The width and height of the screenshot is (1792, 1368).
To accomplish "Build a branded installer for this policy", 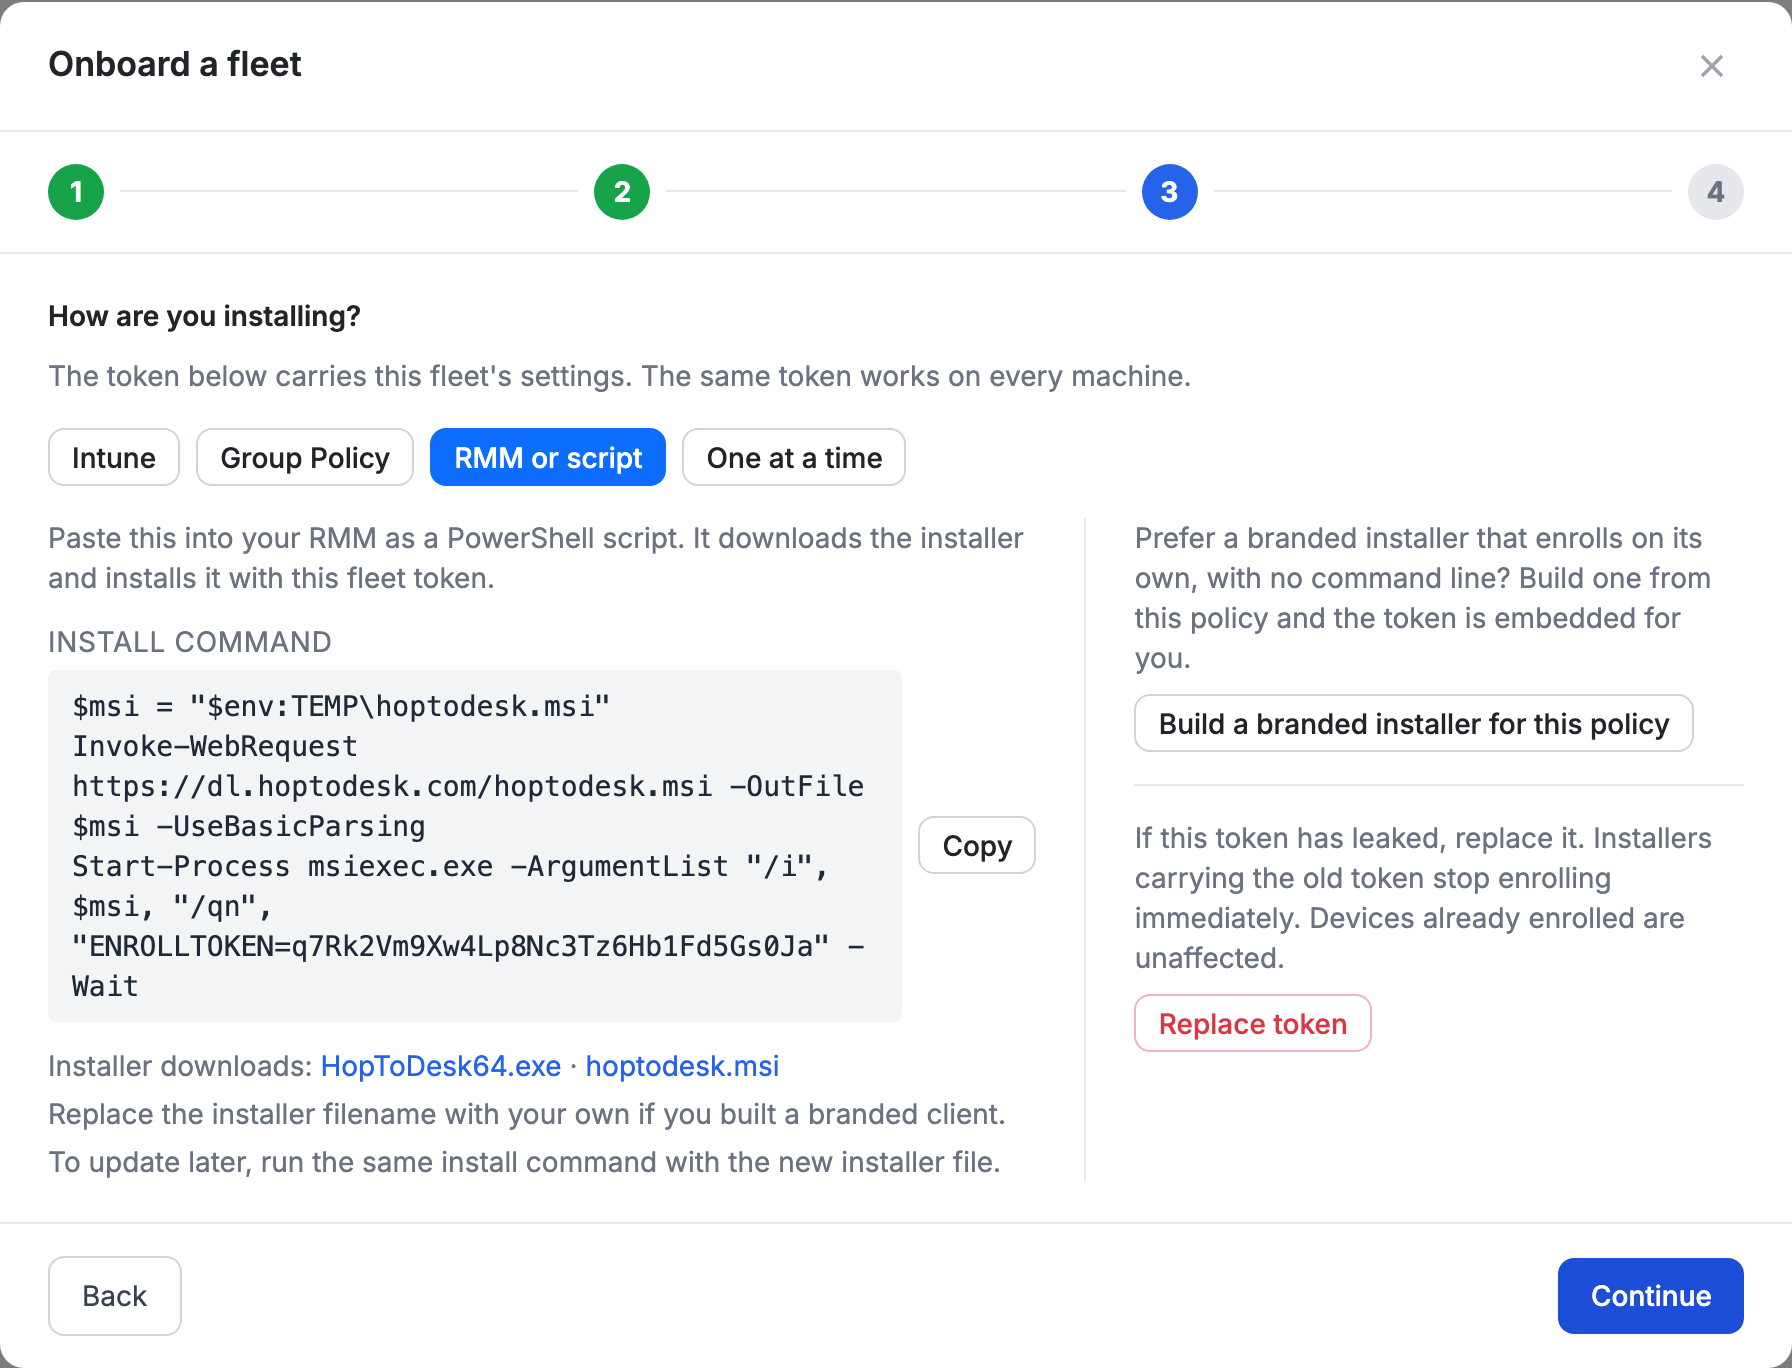I will click(x=1414, y=723).
